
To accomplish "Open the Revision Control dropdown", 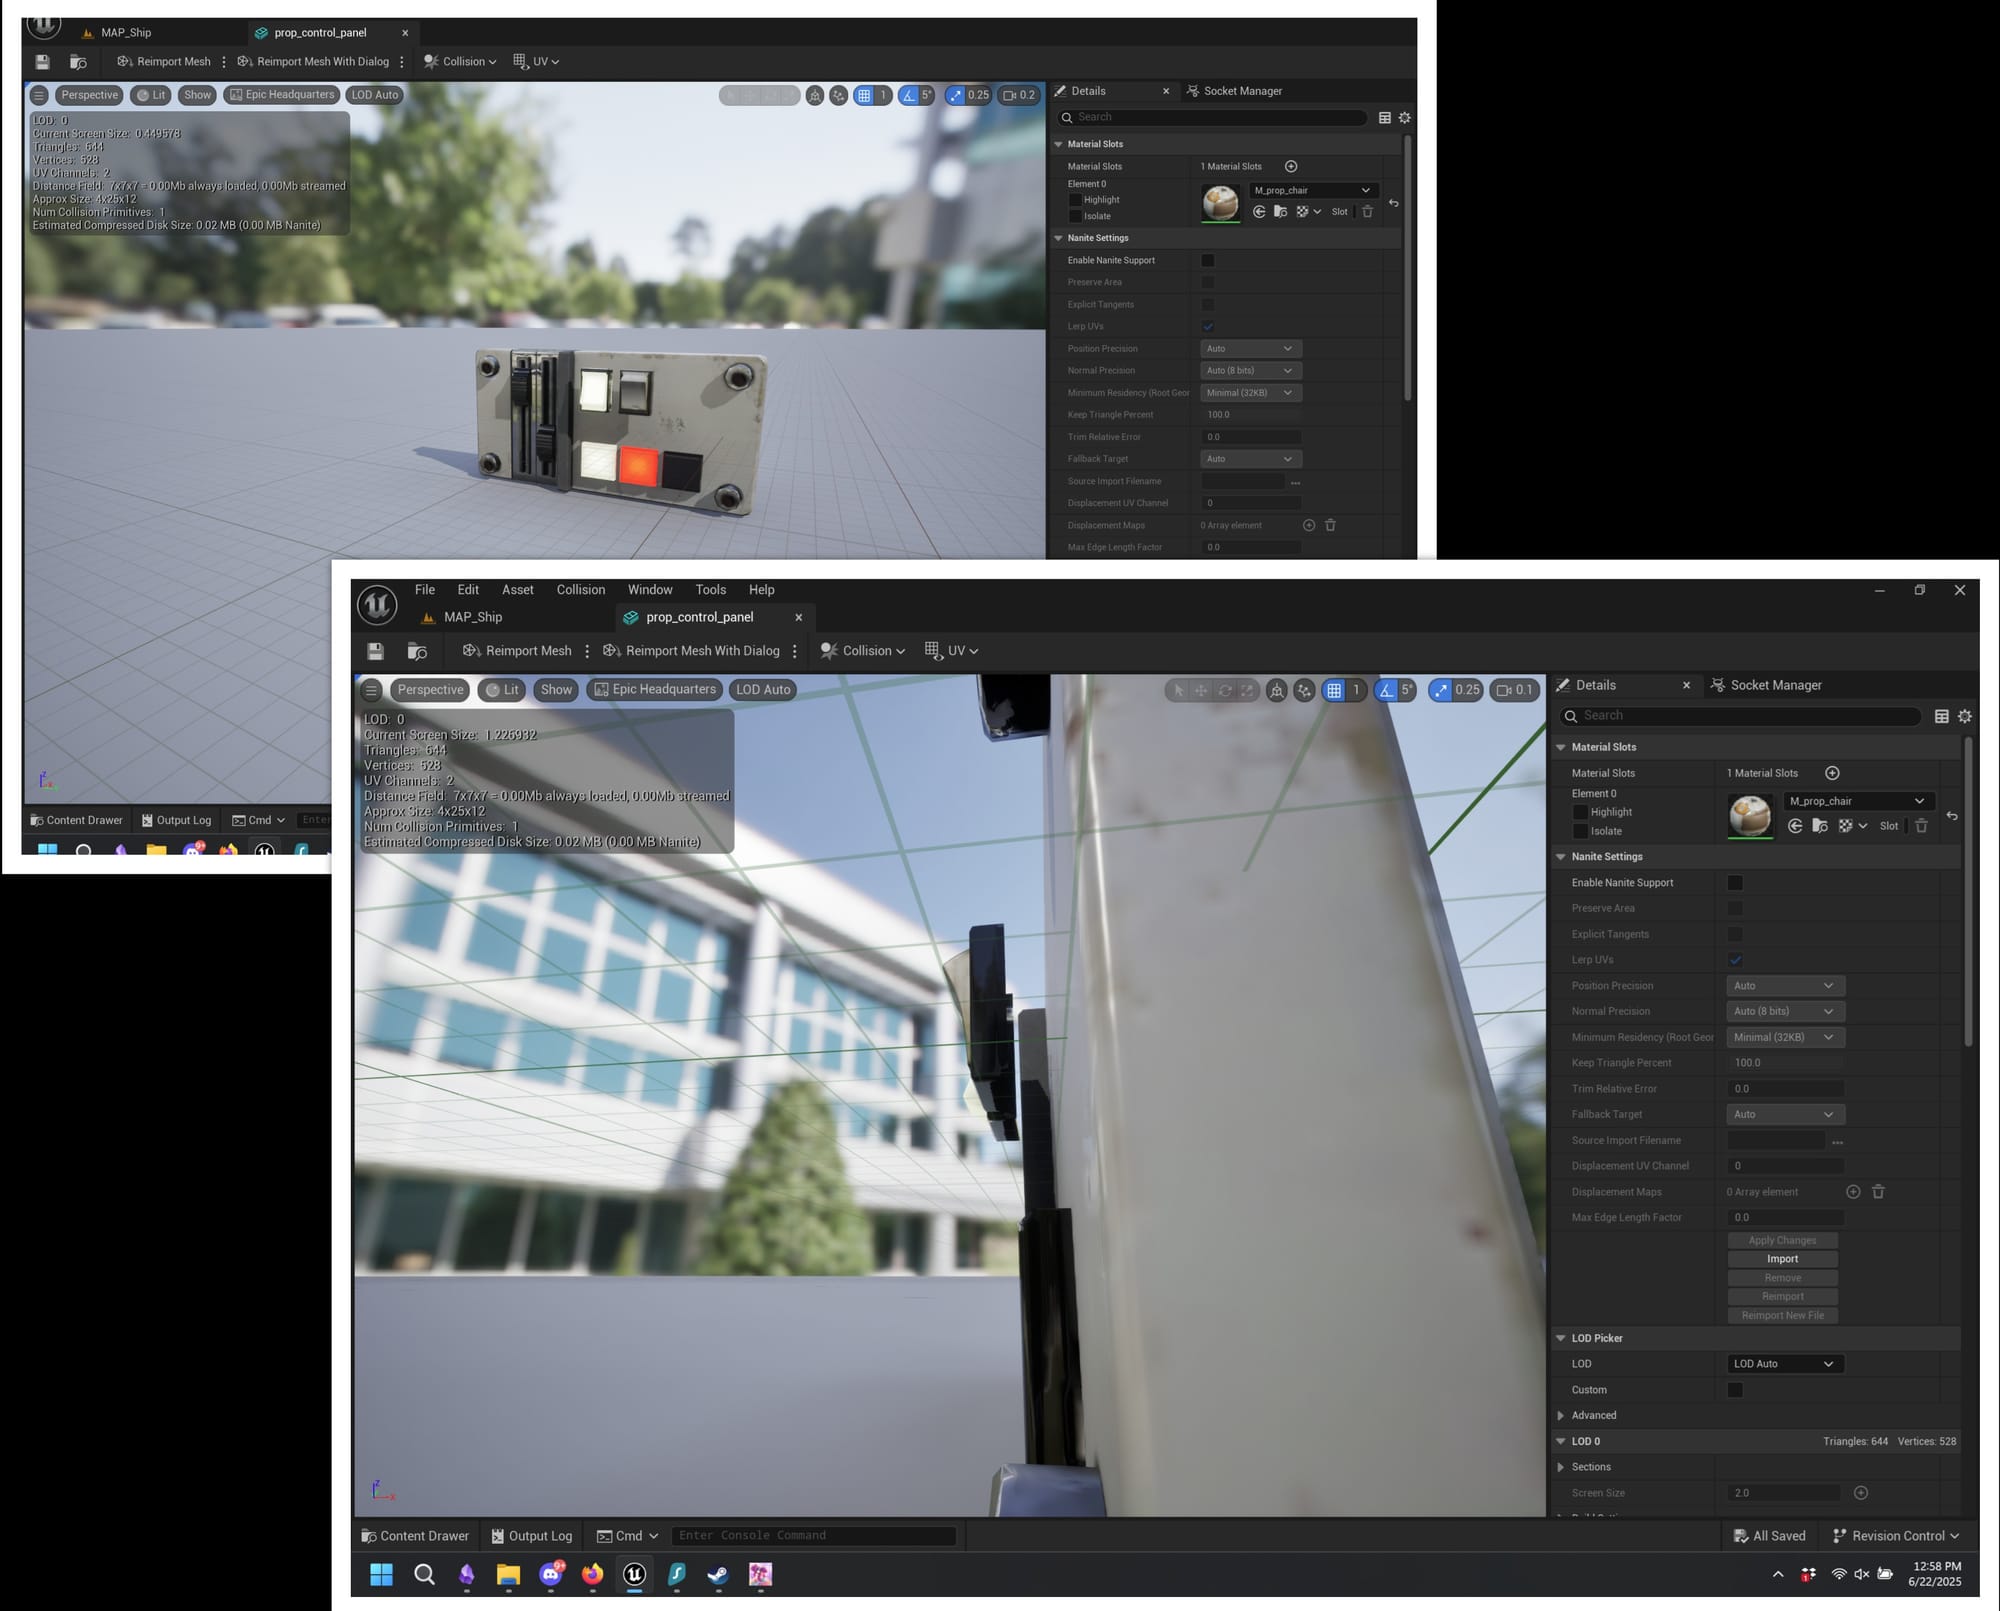I will [x=1896, y=1536].
